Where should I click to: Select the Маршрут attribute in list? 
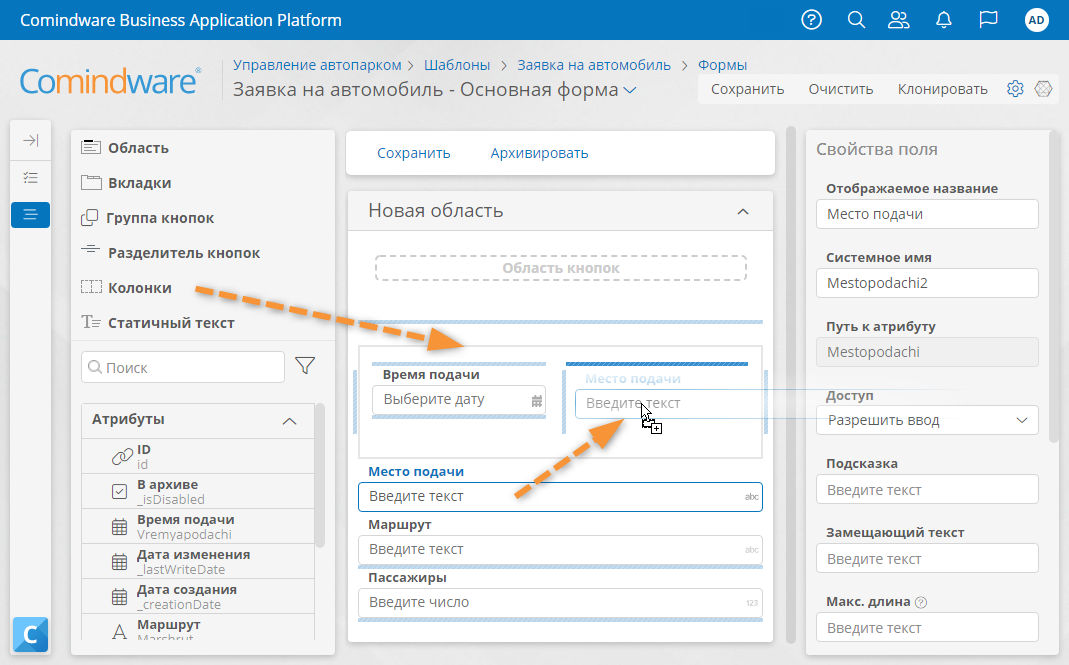pyautogui.click(x=198, y=627)
